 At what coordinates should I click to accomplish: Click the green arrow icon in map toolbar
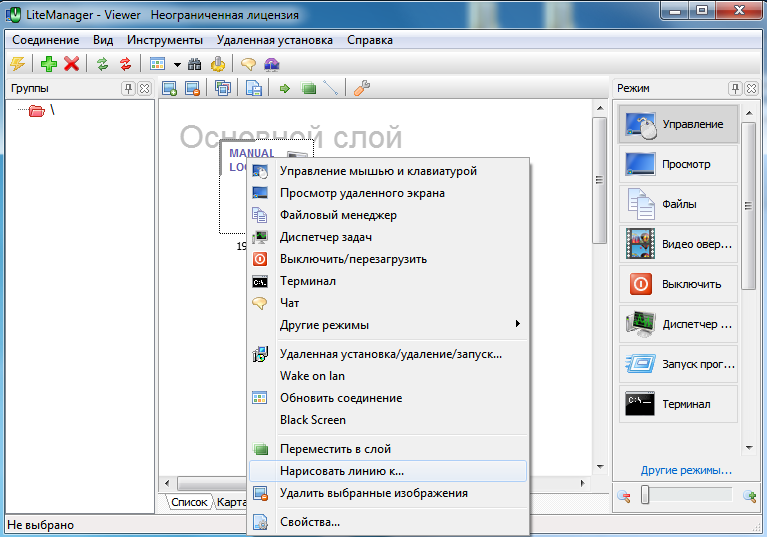point(285,89)
